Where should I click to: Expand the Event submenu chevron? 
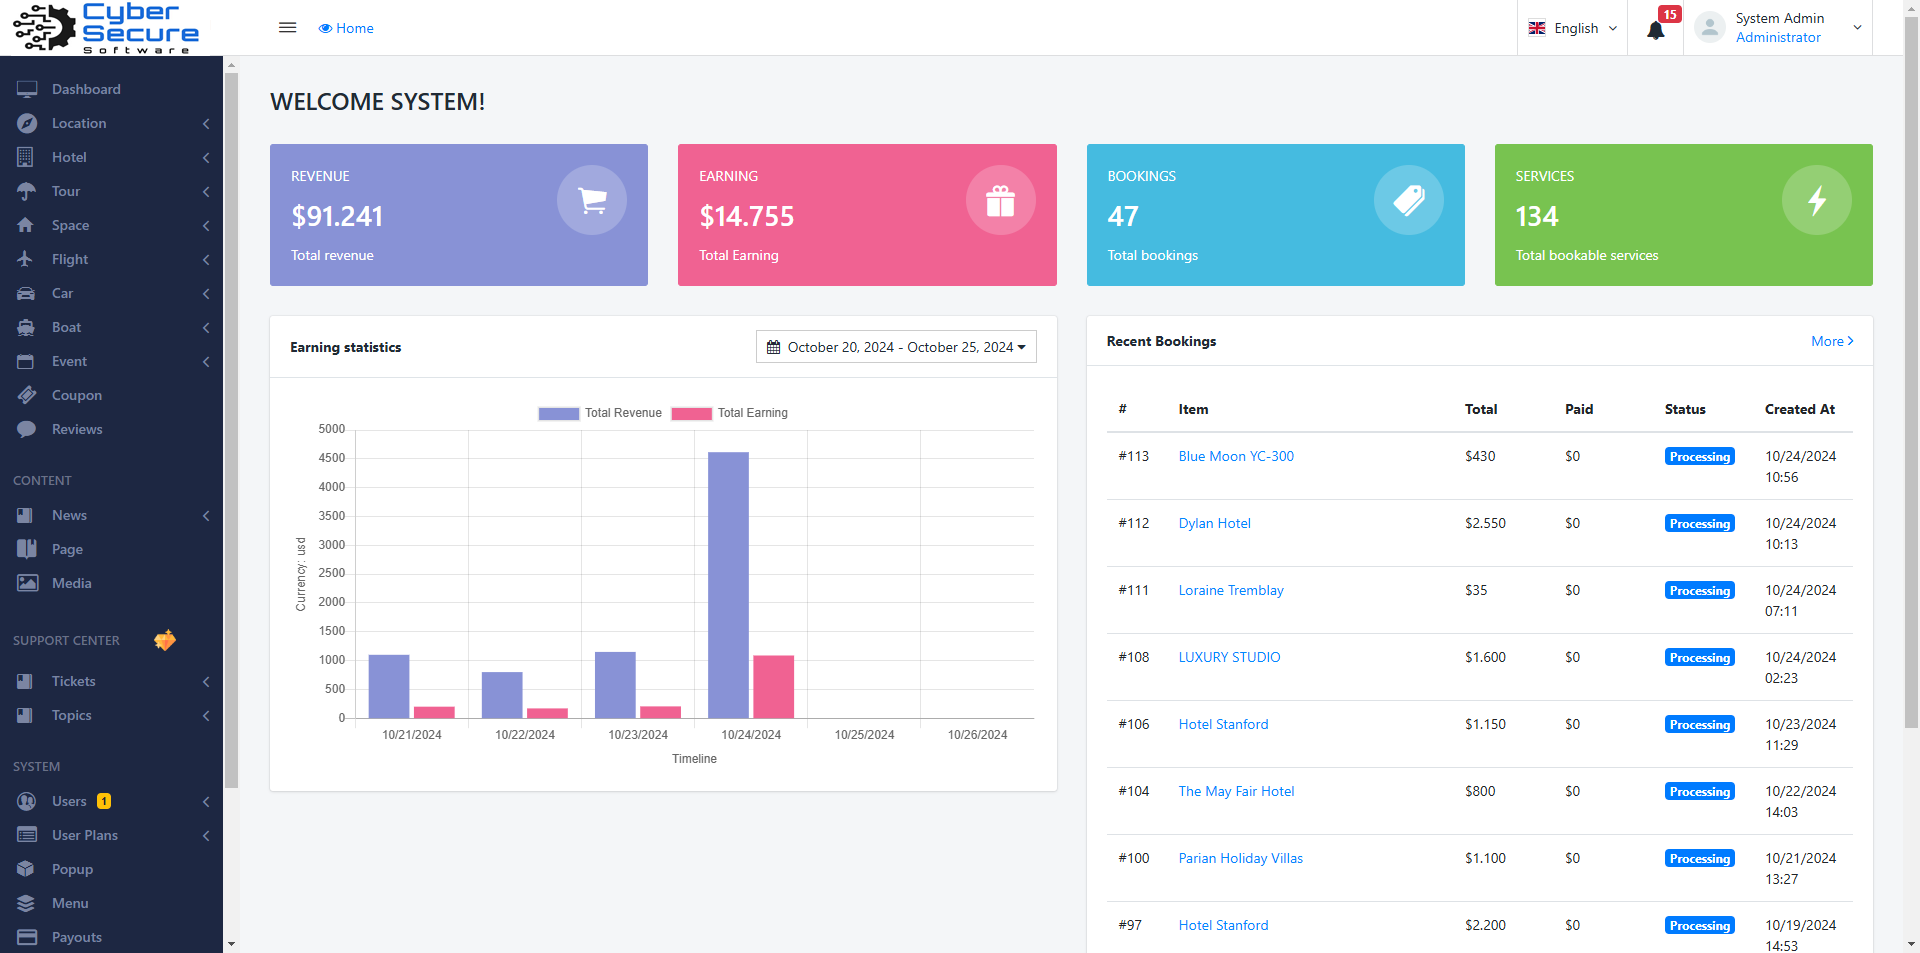tap(206, 361)
